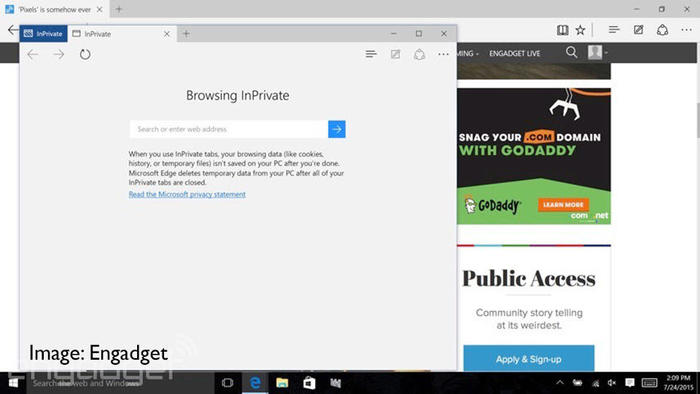Viewport: 700px width, 394px height.
Task: Open Share in background Edge window
Action: click(x=662, y=30)
